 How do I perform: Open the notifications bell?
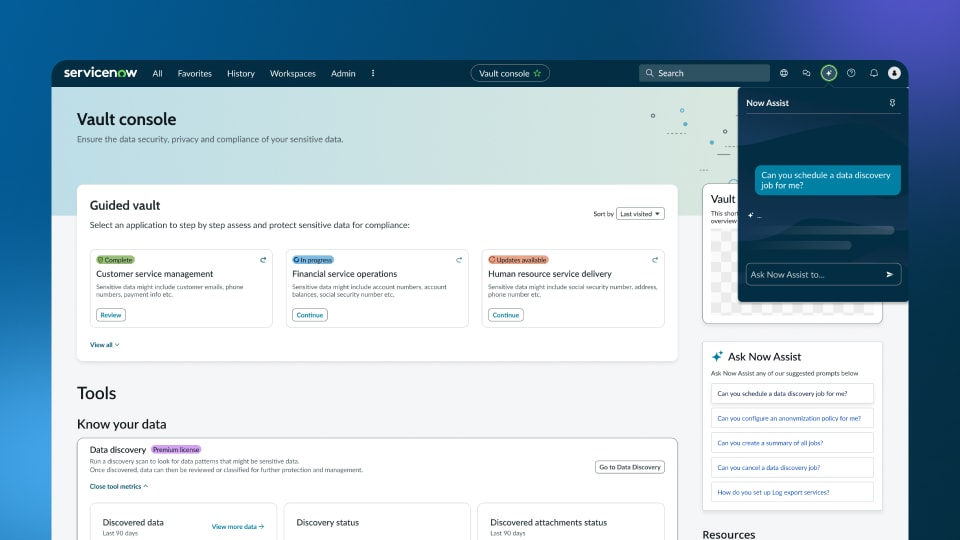874,73
